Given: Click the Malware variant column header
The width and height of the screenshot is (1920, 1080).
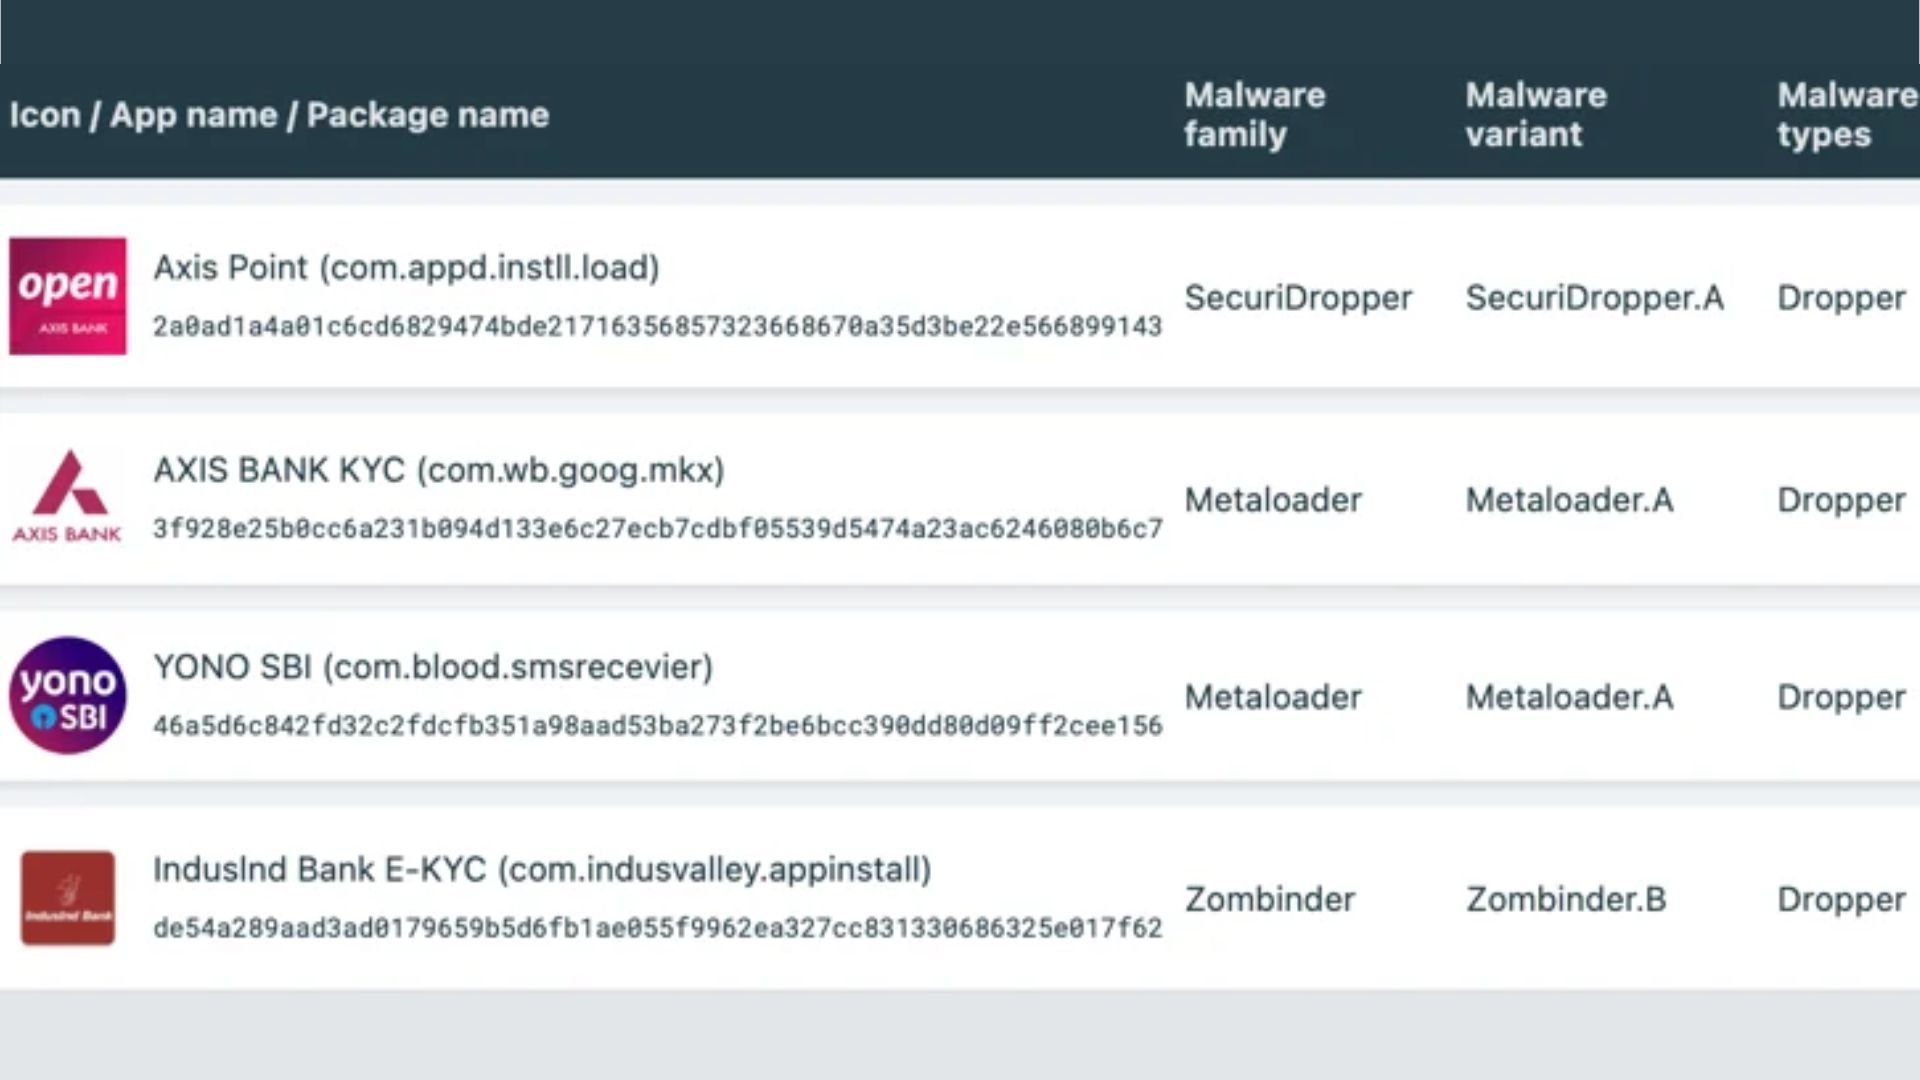Looking at the screenshot, I should click(x=1535, y=115).
